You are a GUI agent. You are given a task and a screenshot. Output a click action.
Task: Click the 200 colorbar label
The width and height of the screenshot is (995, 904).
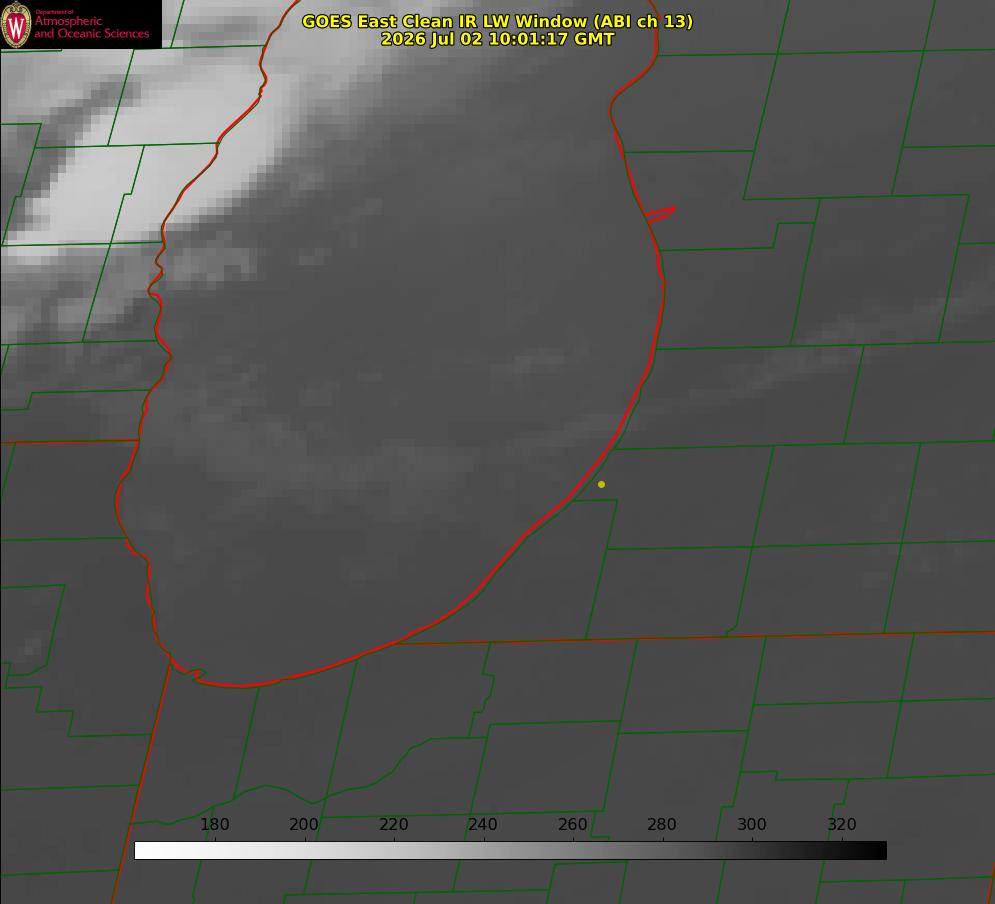[304, 824]
